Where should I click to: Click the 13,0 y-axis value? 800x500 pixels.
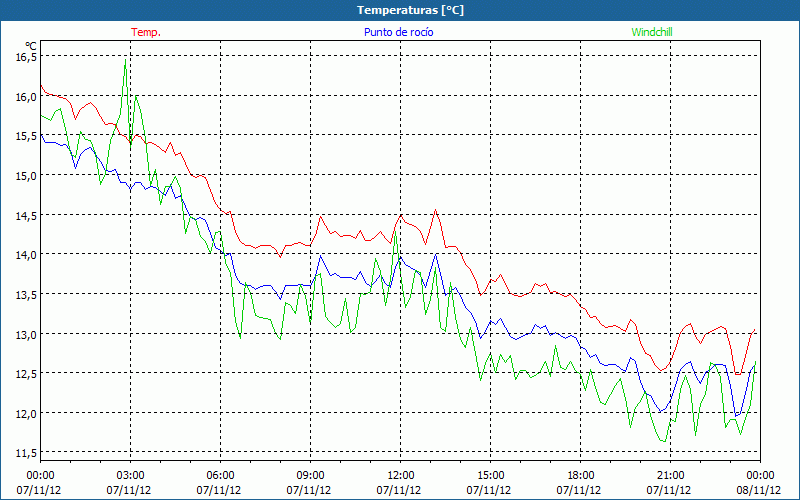pyautogui.click(x=25, y=333)
